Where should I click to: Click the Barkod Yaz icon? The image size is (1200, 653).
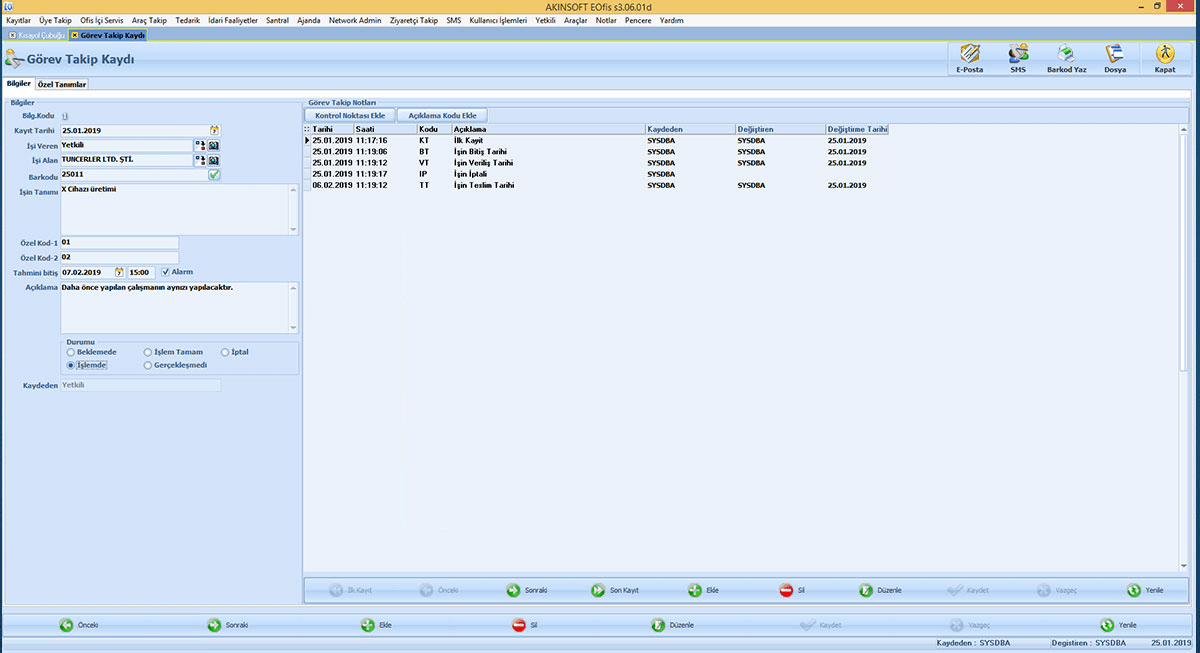pyautogui.click(x=1066, y=59)
